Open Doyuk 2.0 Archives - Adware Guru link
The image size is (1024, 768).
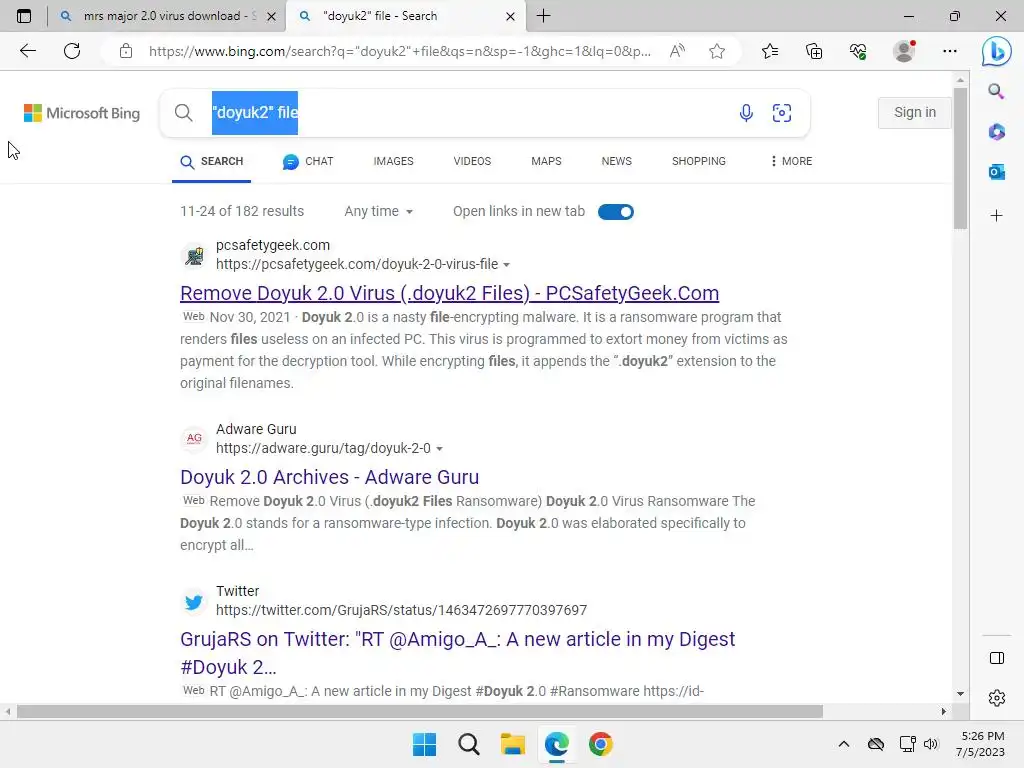pos(329,477)
